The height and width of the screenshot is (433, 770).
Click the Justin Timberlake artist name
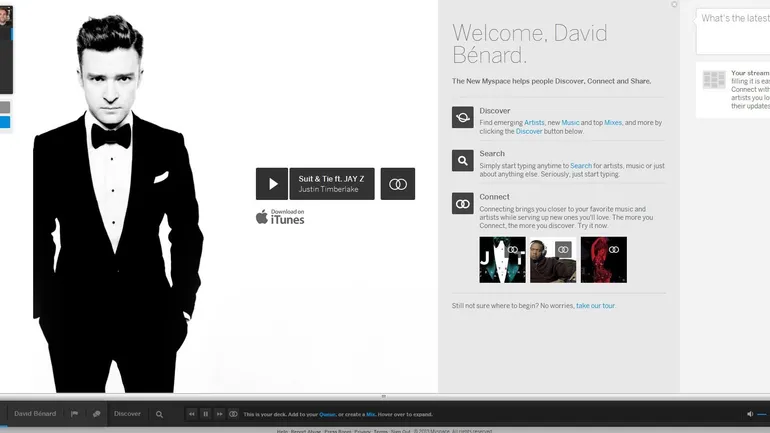point(328,189)
